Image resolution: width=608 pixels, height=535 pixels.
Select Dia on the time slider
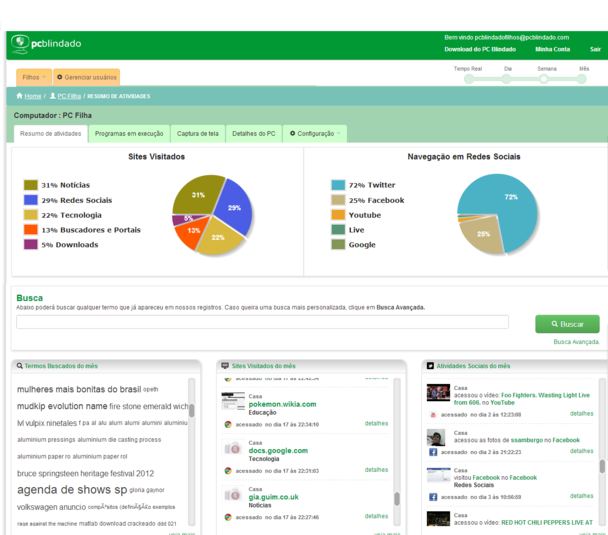click(506, 79)
